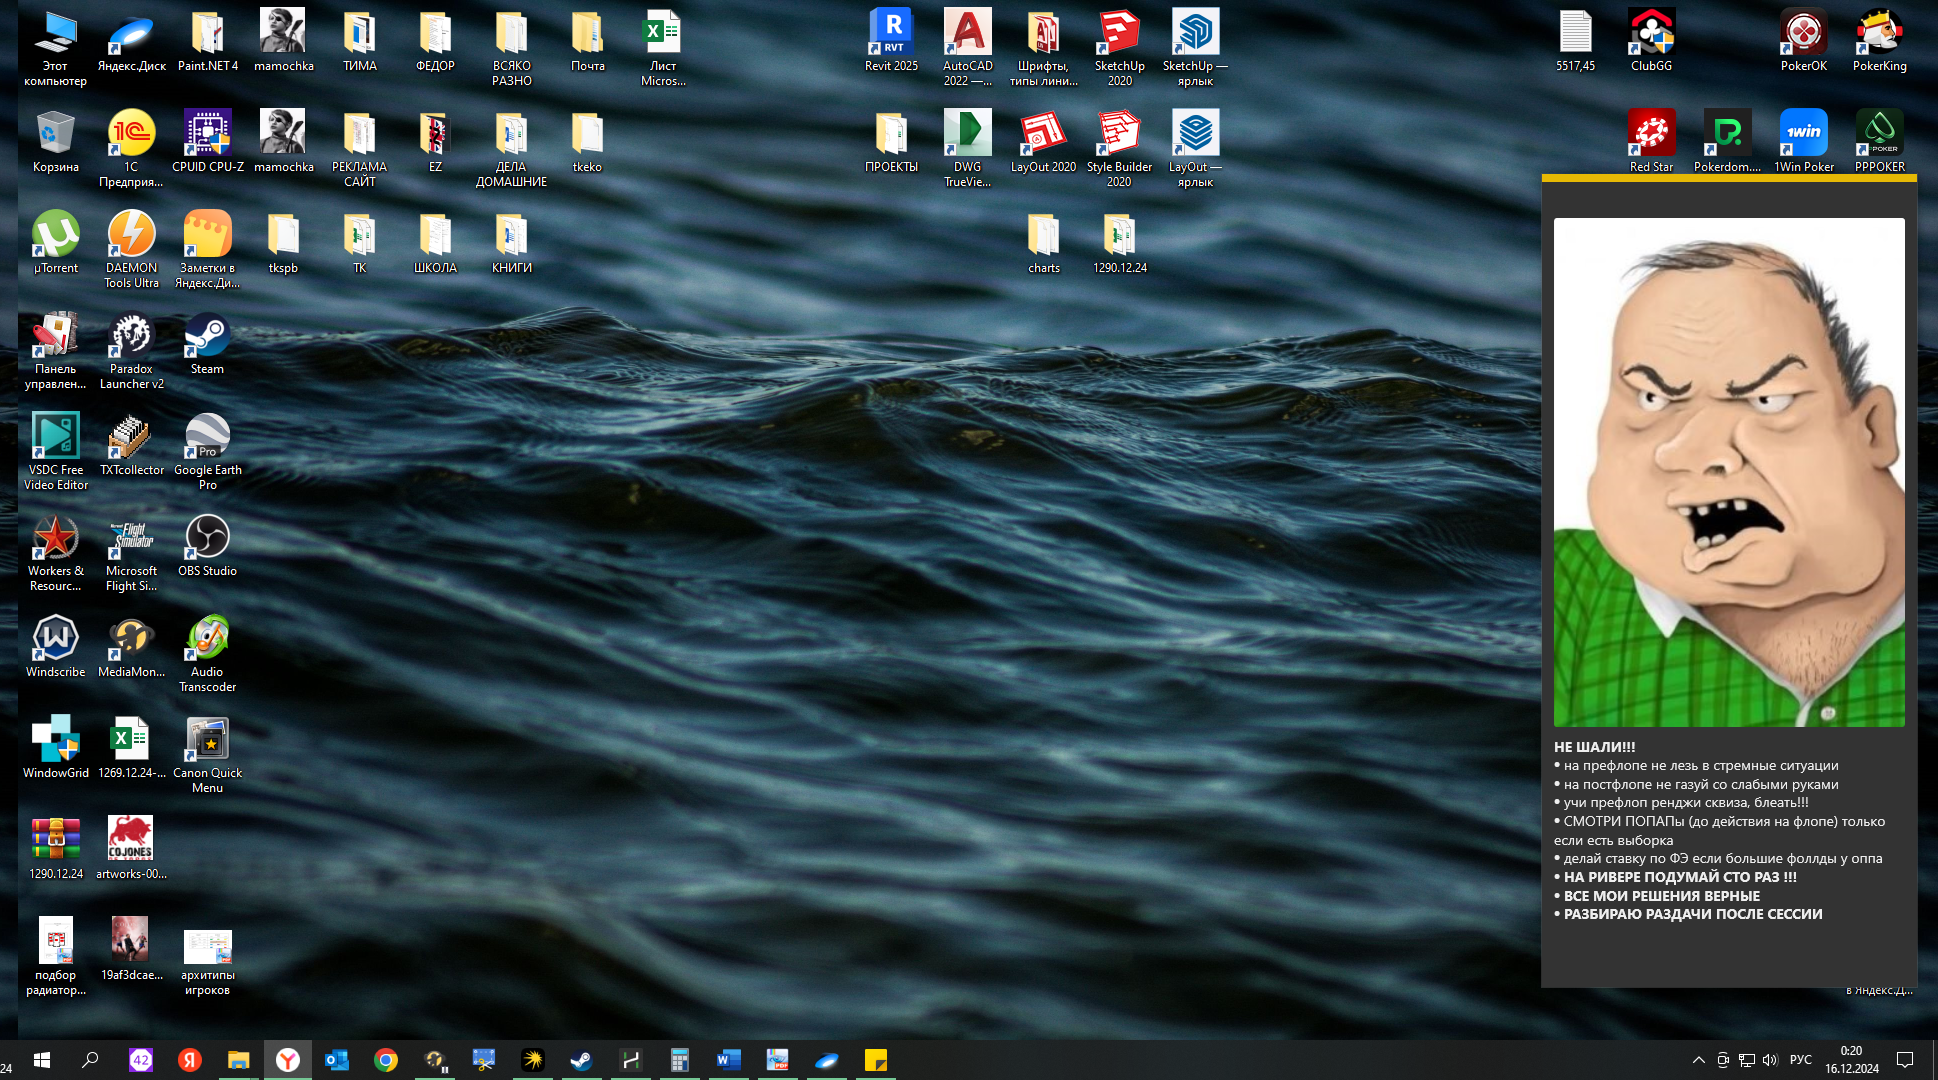Switch РУС keyboard input language
1938x1080 pixels.
coord(1800,1060)
